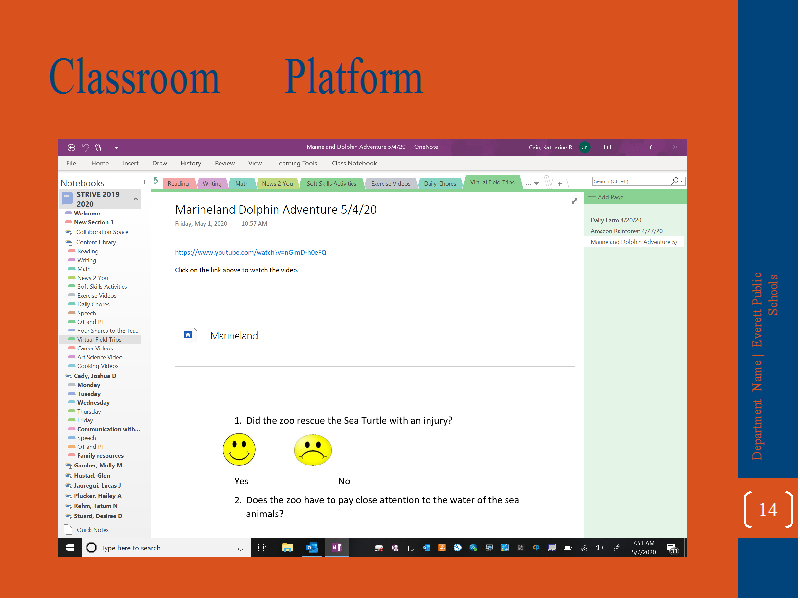Open the History ribbon tab

coord(191,163)
